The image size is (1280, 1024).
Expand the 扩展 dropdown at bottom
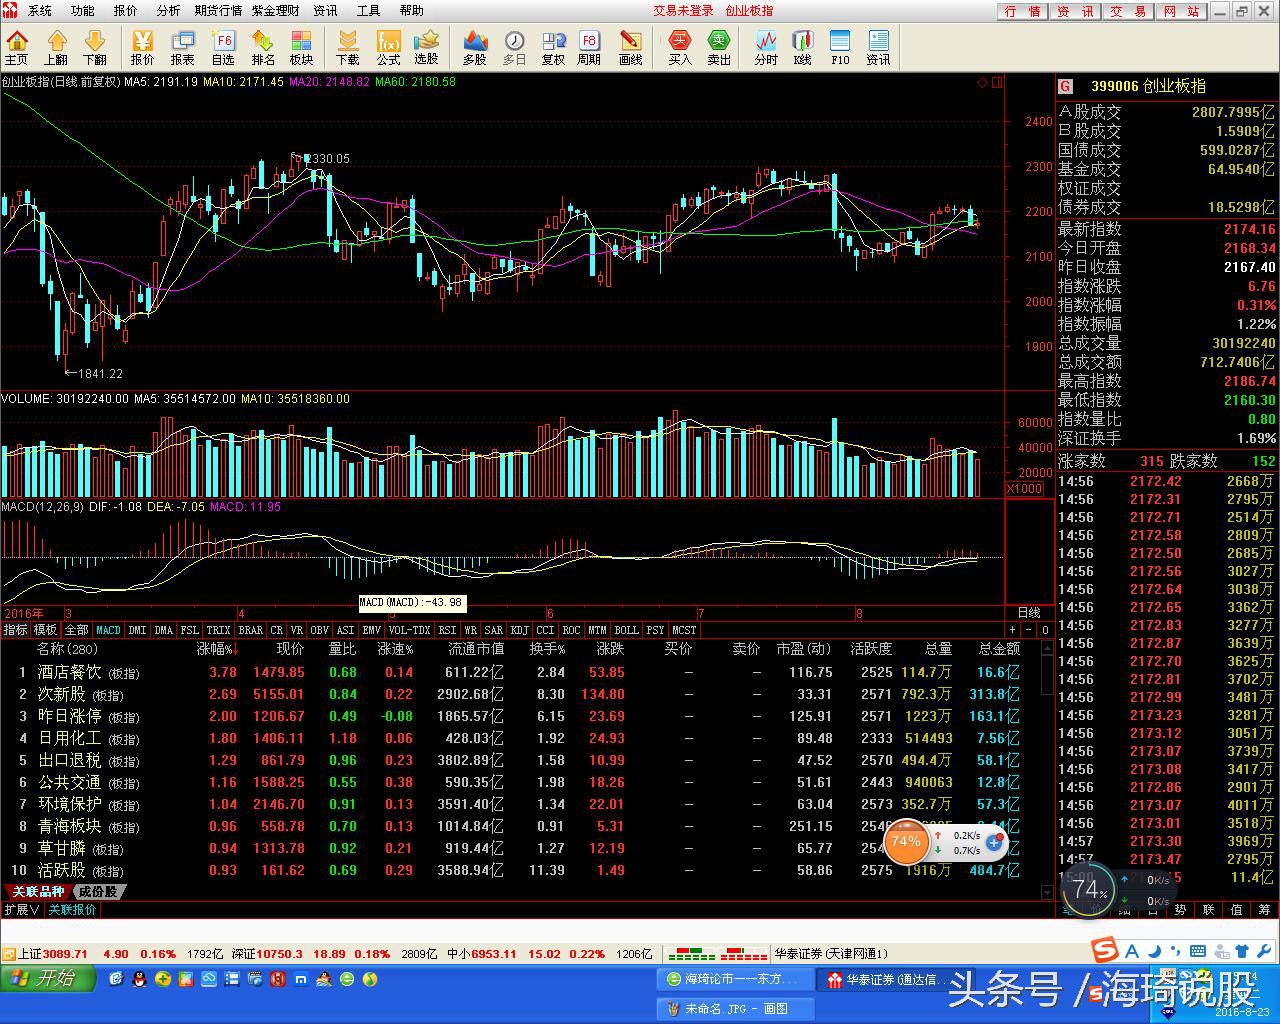21,910
